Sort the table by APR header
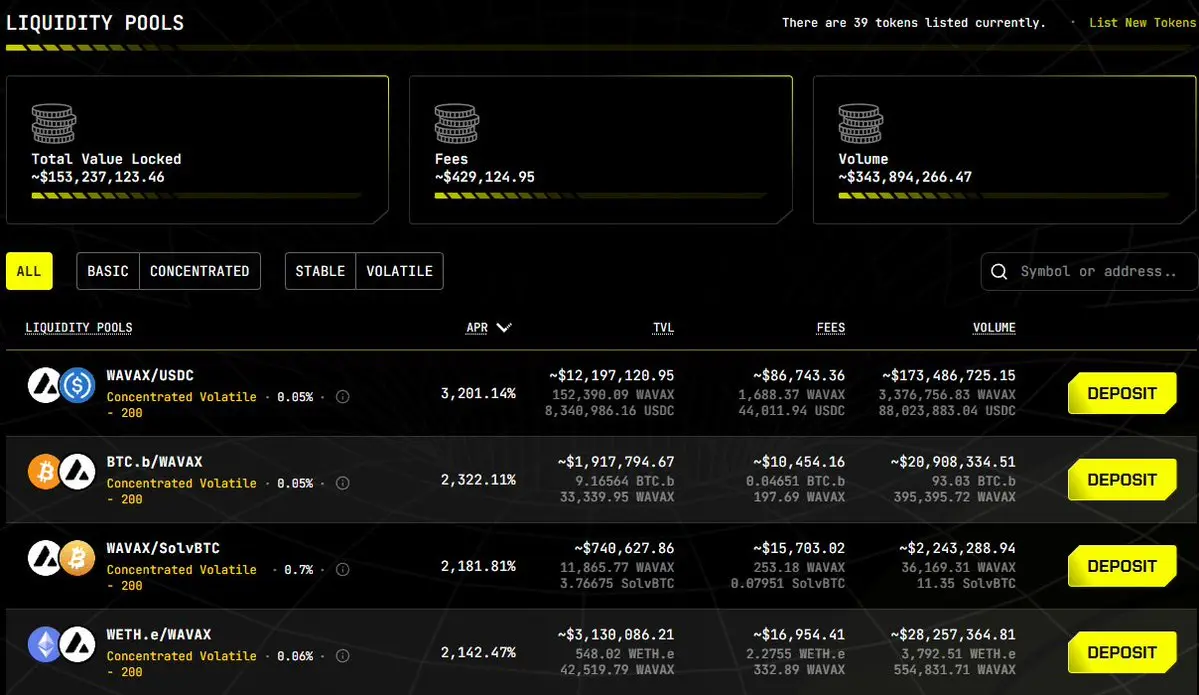 click(477, 328)
